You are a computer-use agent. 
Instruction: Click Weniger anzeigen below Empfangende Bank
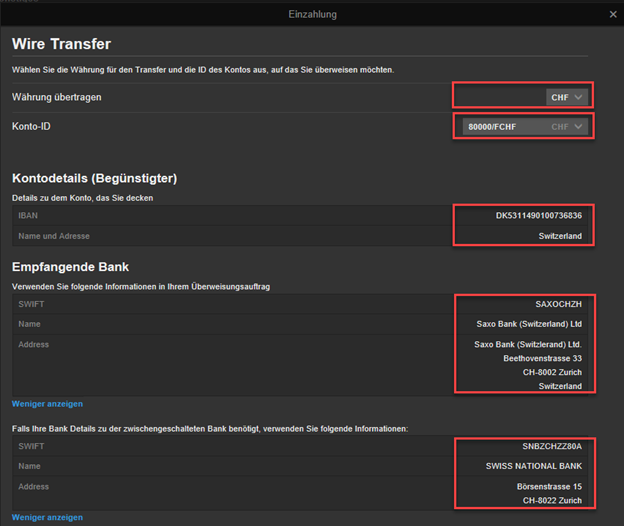pyautogui.click(x=47, y=404)
